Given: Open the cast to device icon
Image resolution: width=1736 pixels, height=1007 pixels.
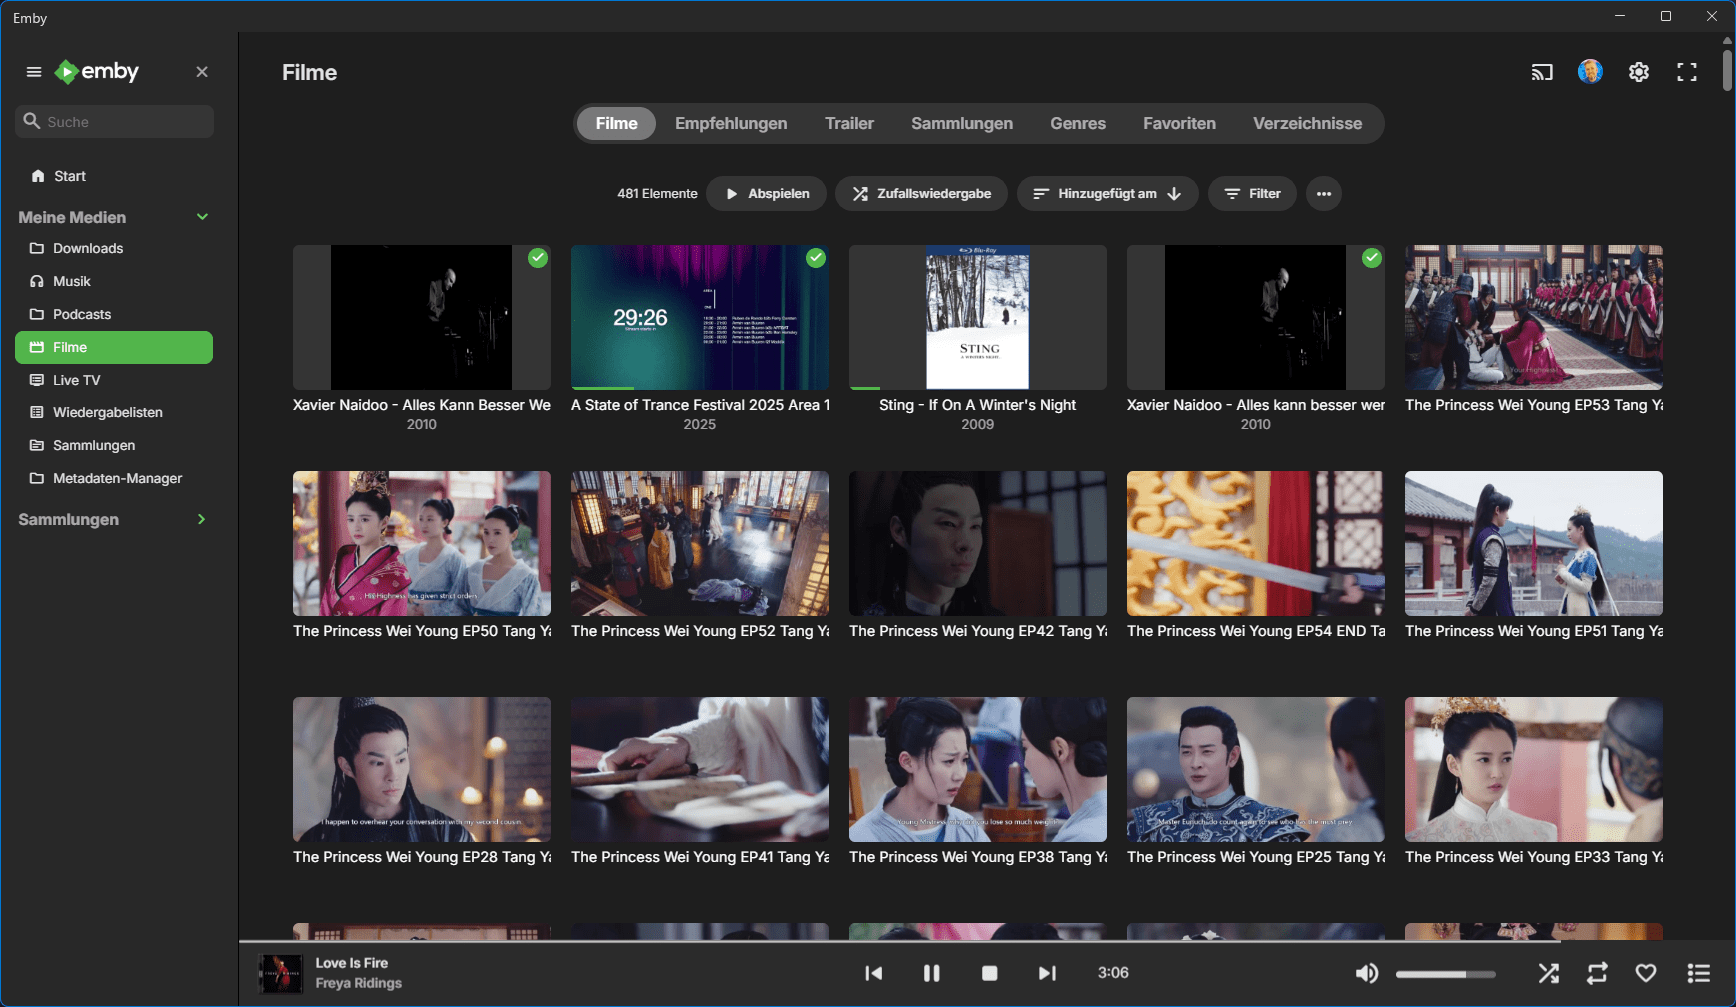Looking at the screenshot, I should pos(1541,72).
